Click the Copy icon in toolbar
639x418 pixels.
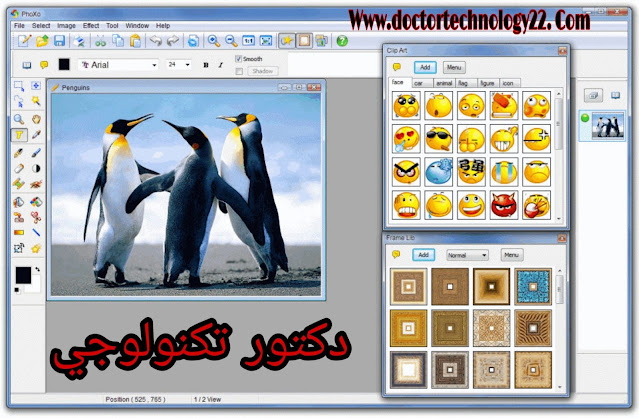pyautogui.click(x=118, y=41)
